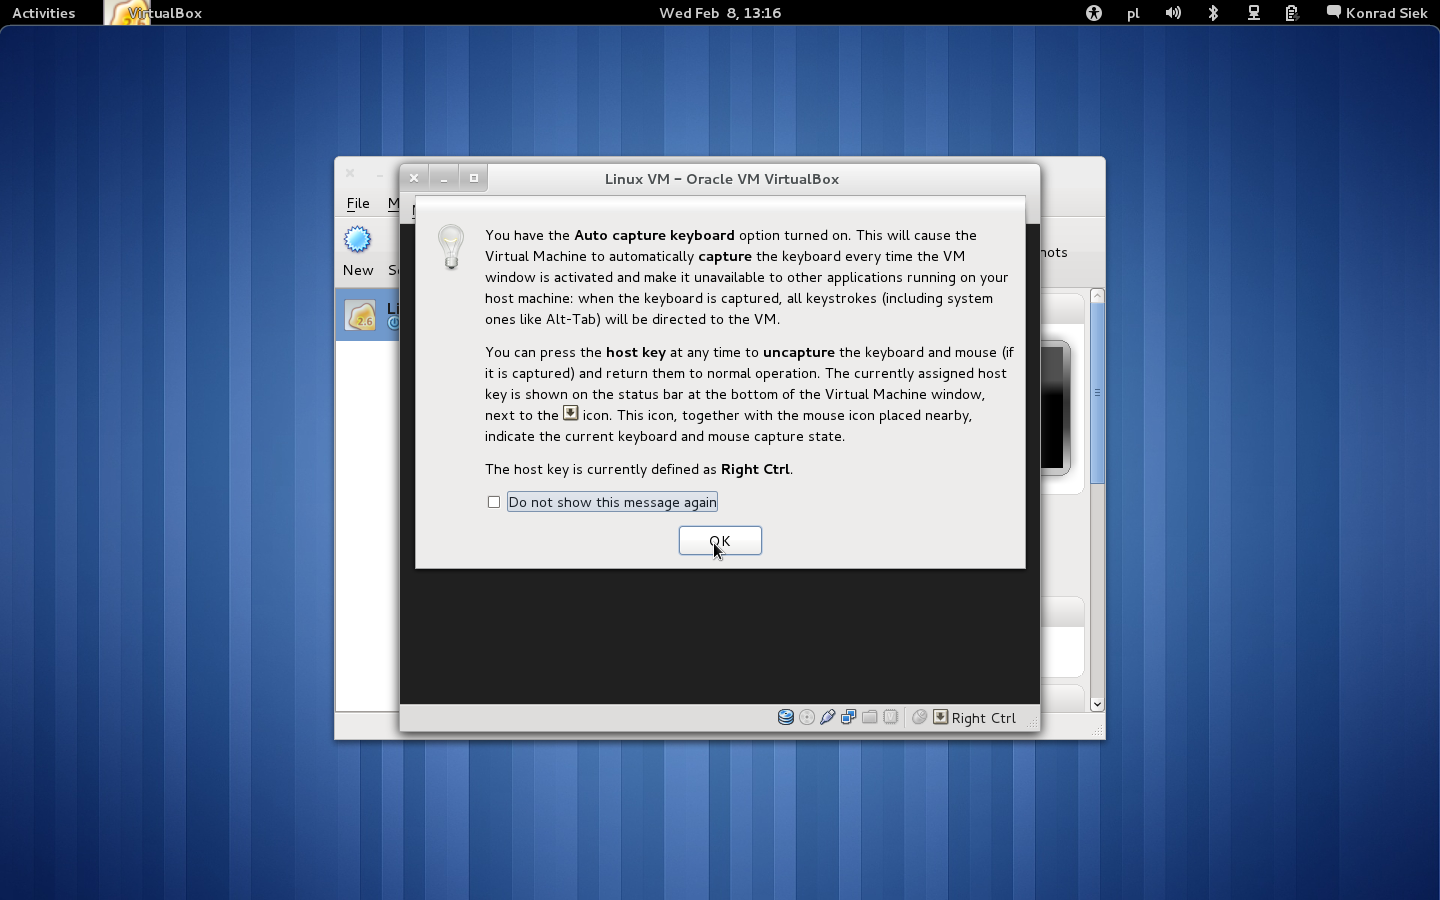
Task: Click the Right Ctrl host key label
Action: click(x=984, y=718)
